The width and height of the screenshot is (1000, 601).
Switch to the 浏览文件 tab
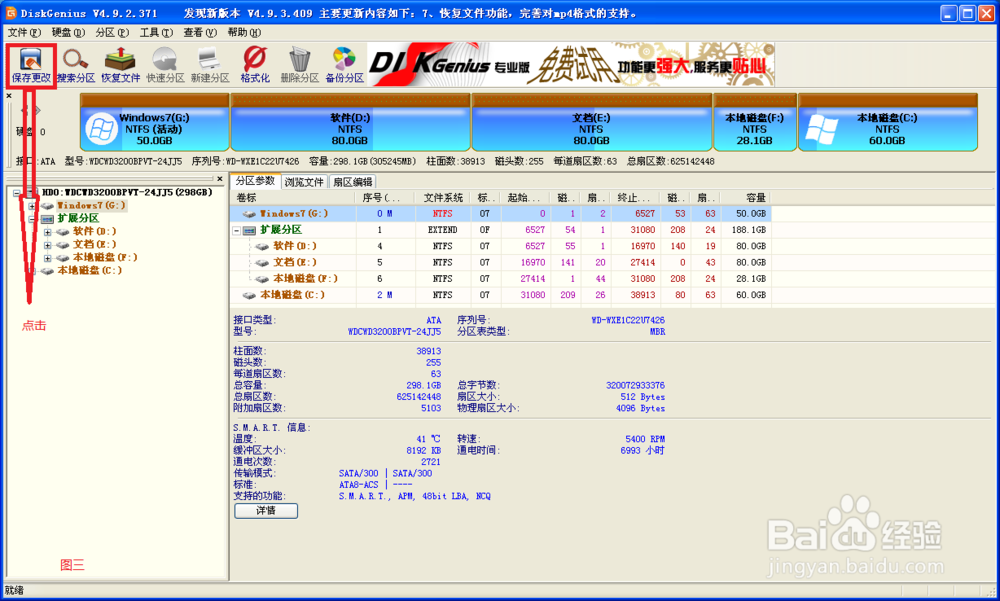(x=304, y=182)
